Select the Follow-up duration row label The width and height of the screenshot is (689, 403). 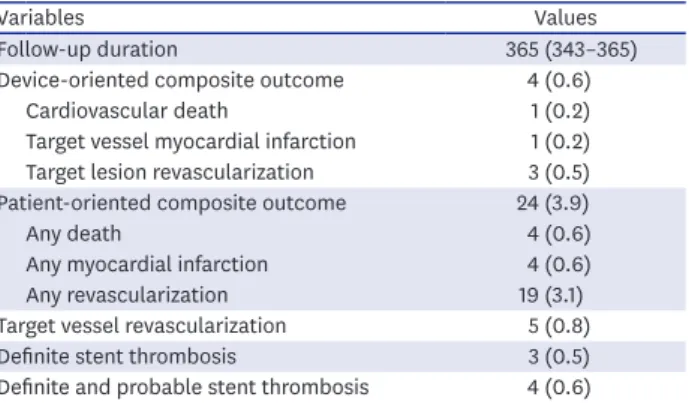pos(88,49)
